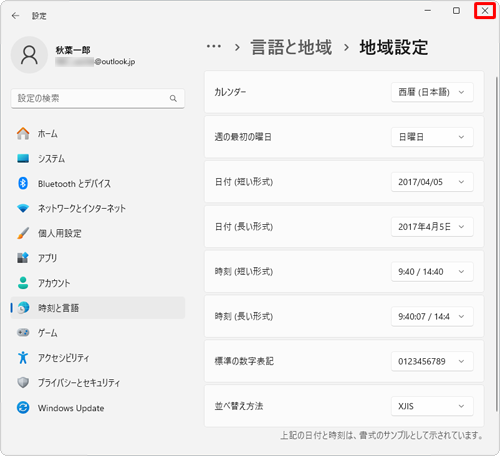Expand 時刻 (長い形式) dropdown 9:40:07

(432, 316)
